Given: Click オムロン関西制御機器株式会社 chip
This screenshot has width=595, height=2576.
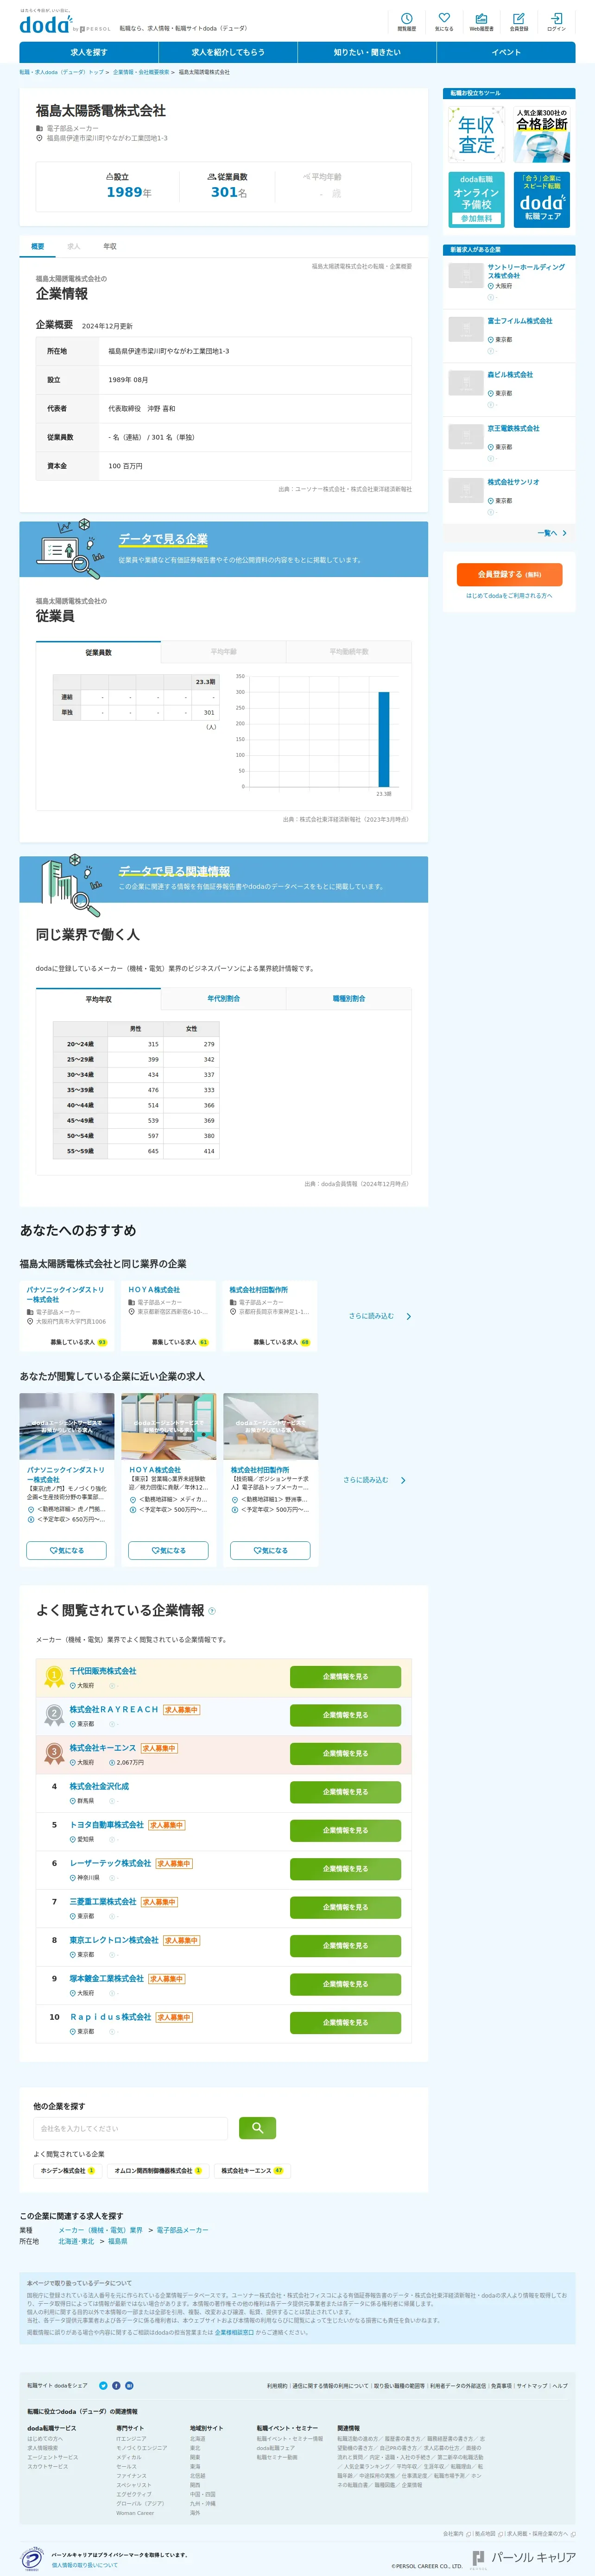Looking at the screenshot, I should tap(157, 2171).
